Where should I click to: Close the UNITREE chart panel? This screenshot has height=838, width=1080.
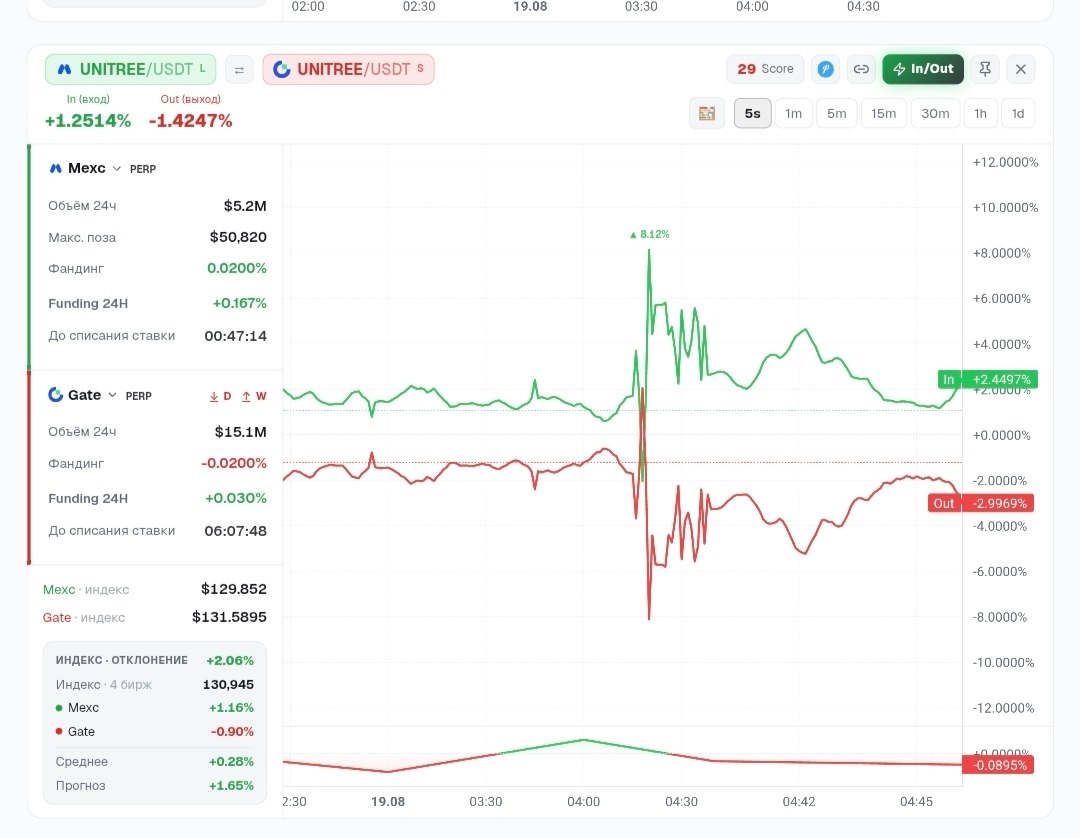[x=1021, y=69]
